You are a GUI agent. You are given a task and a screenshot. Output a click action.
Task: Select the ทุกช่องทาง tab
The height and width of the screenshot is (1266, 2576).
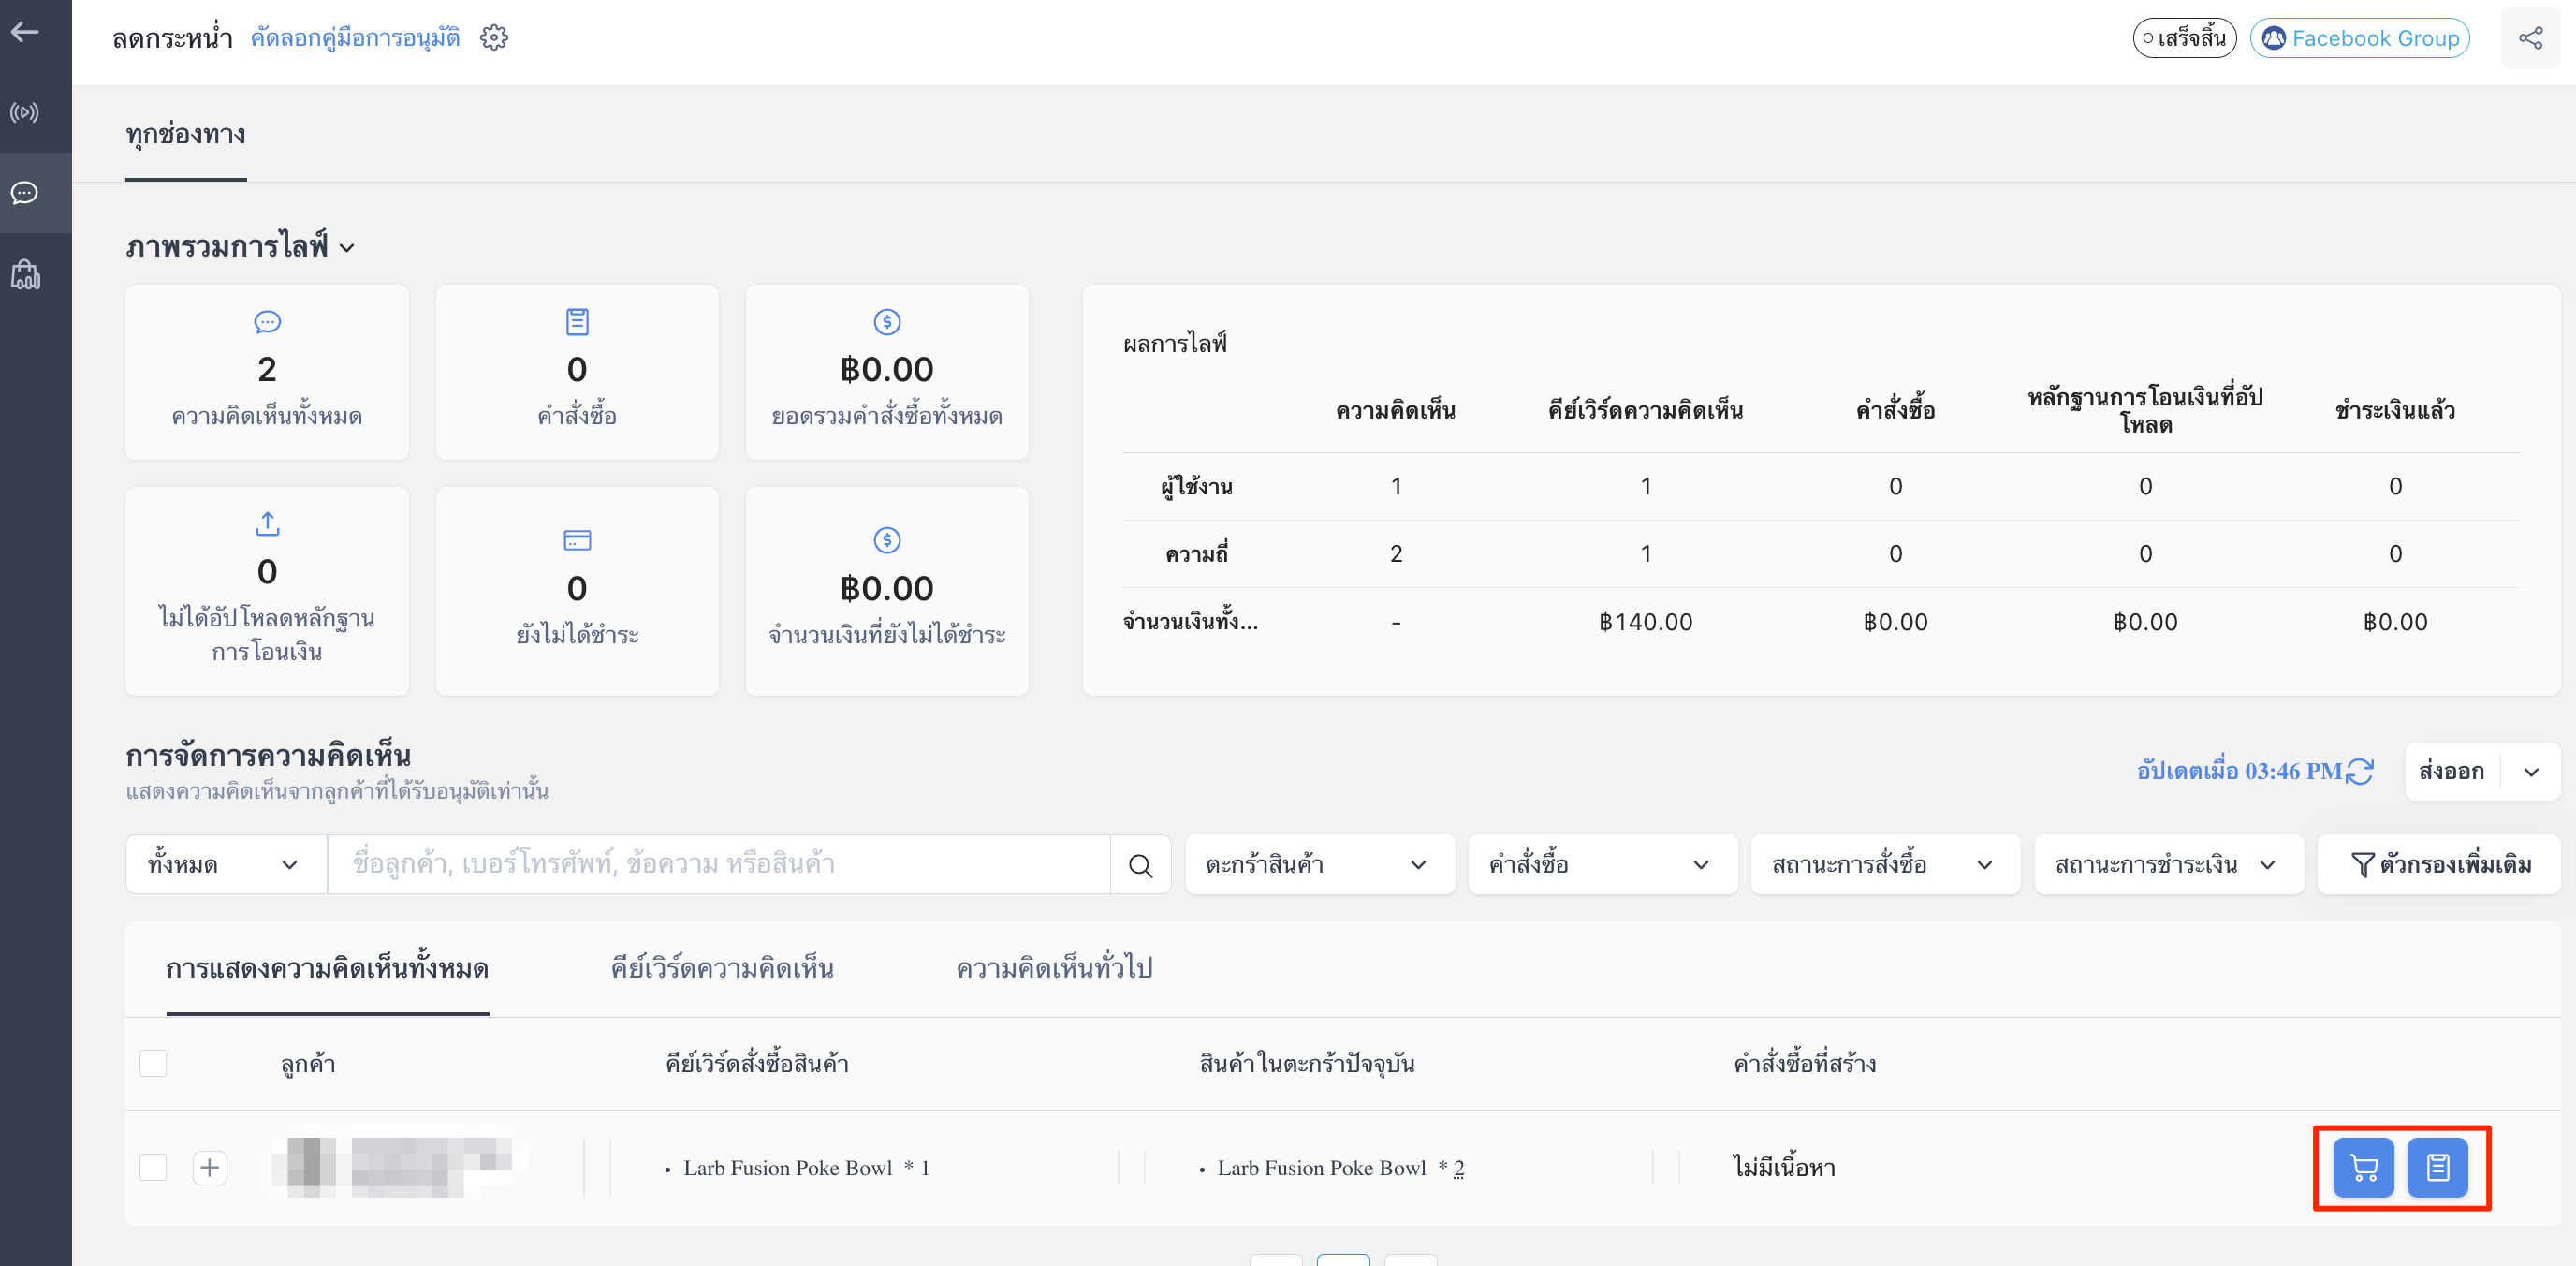186,135
